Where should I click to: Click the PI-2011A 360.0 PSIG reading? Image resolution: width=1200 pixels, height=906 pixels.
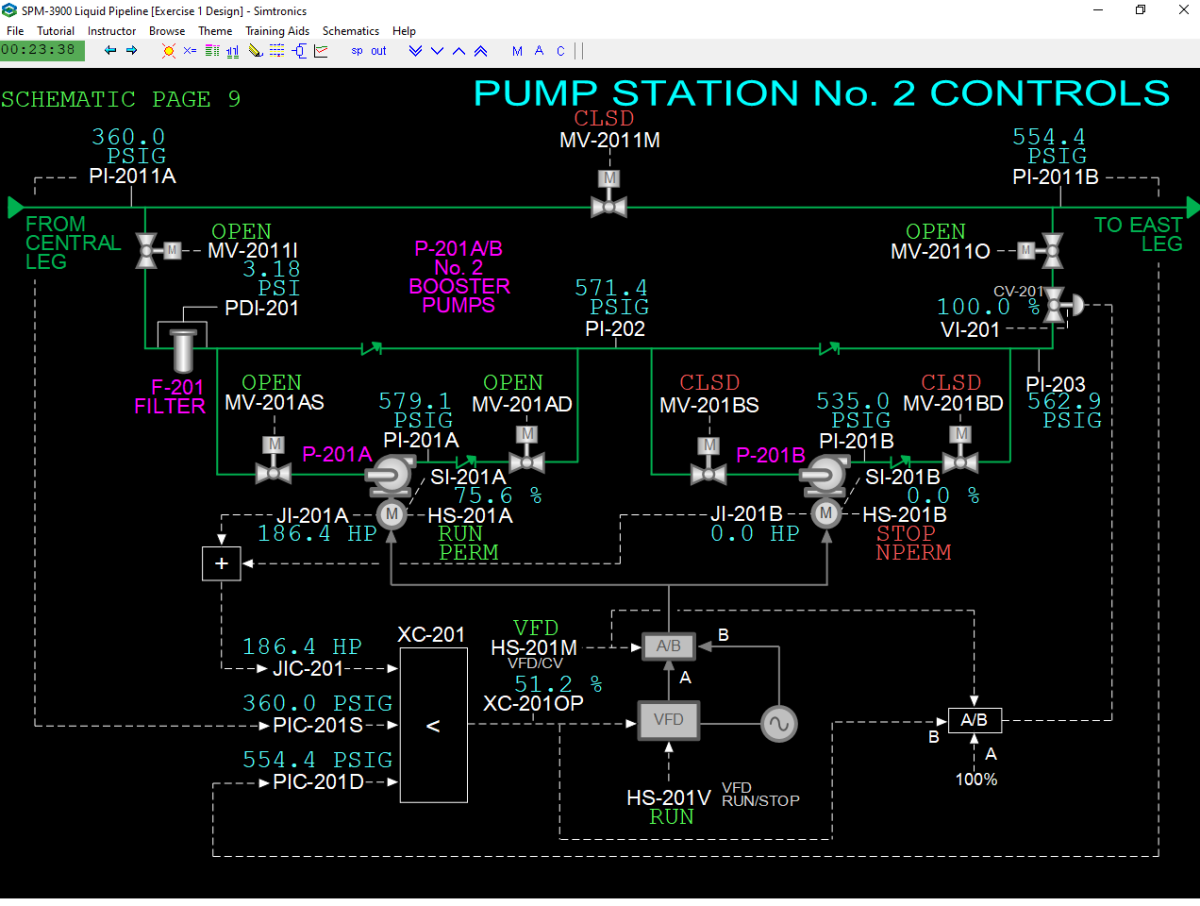coord(129,147)
